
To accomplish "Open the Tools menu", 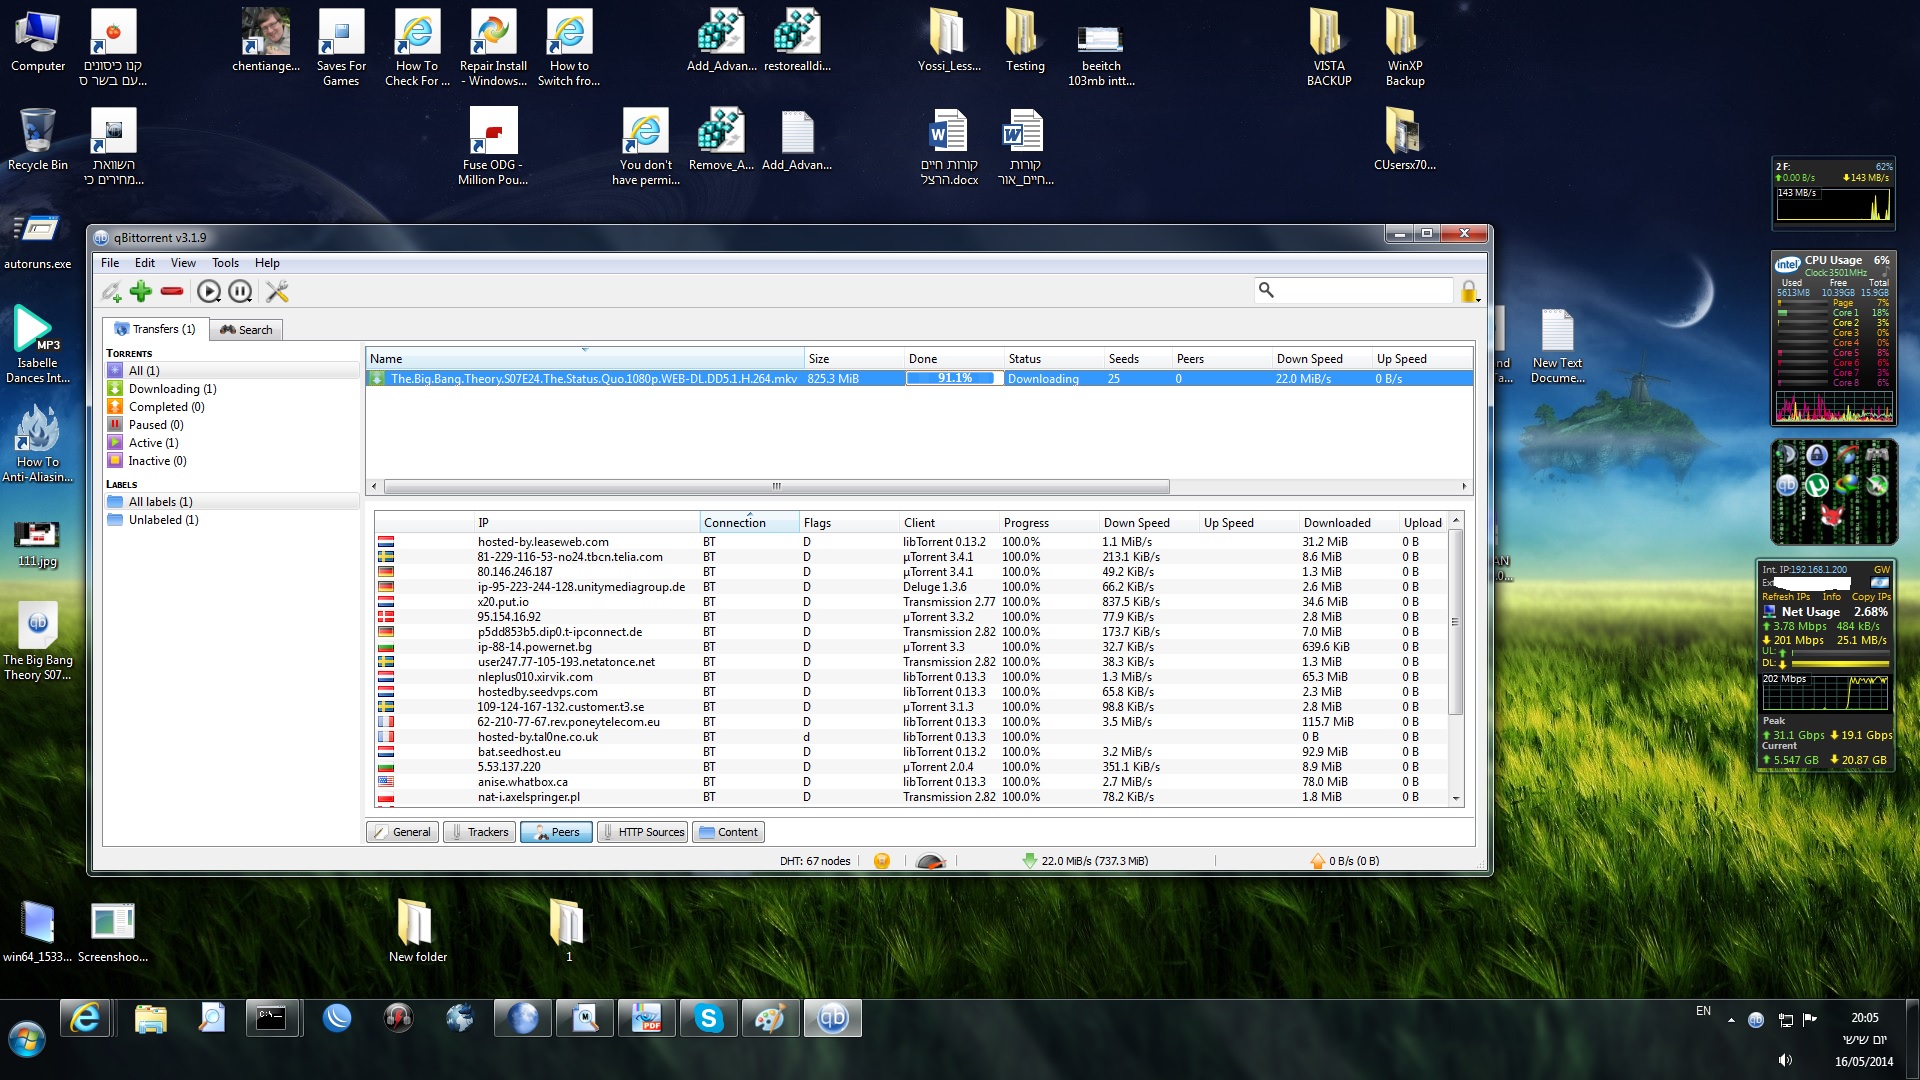I will 225,263.
